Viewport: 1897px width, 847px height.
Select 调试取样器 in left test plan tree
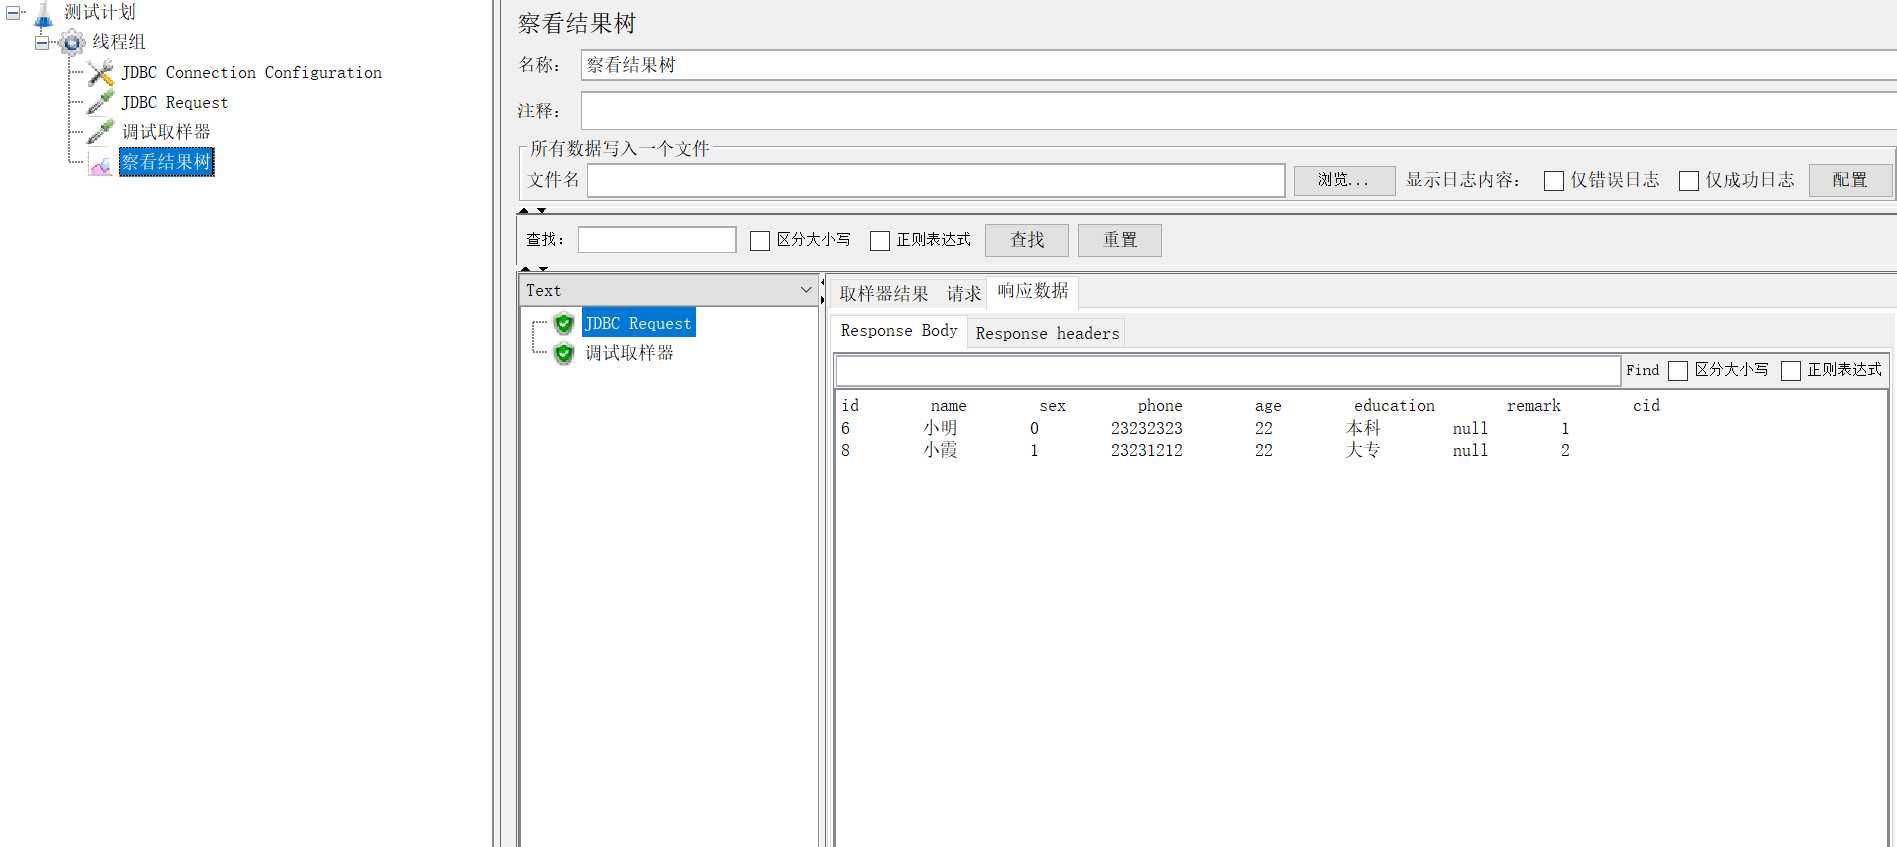(166, 132)
